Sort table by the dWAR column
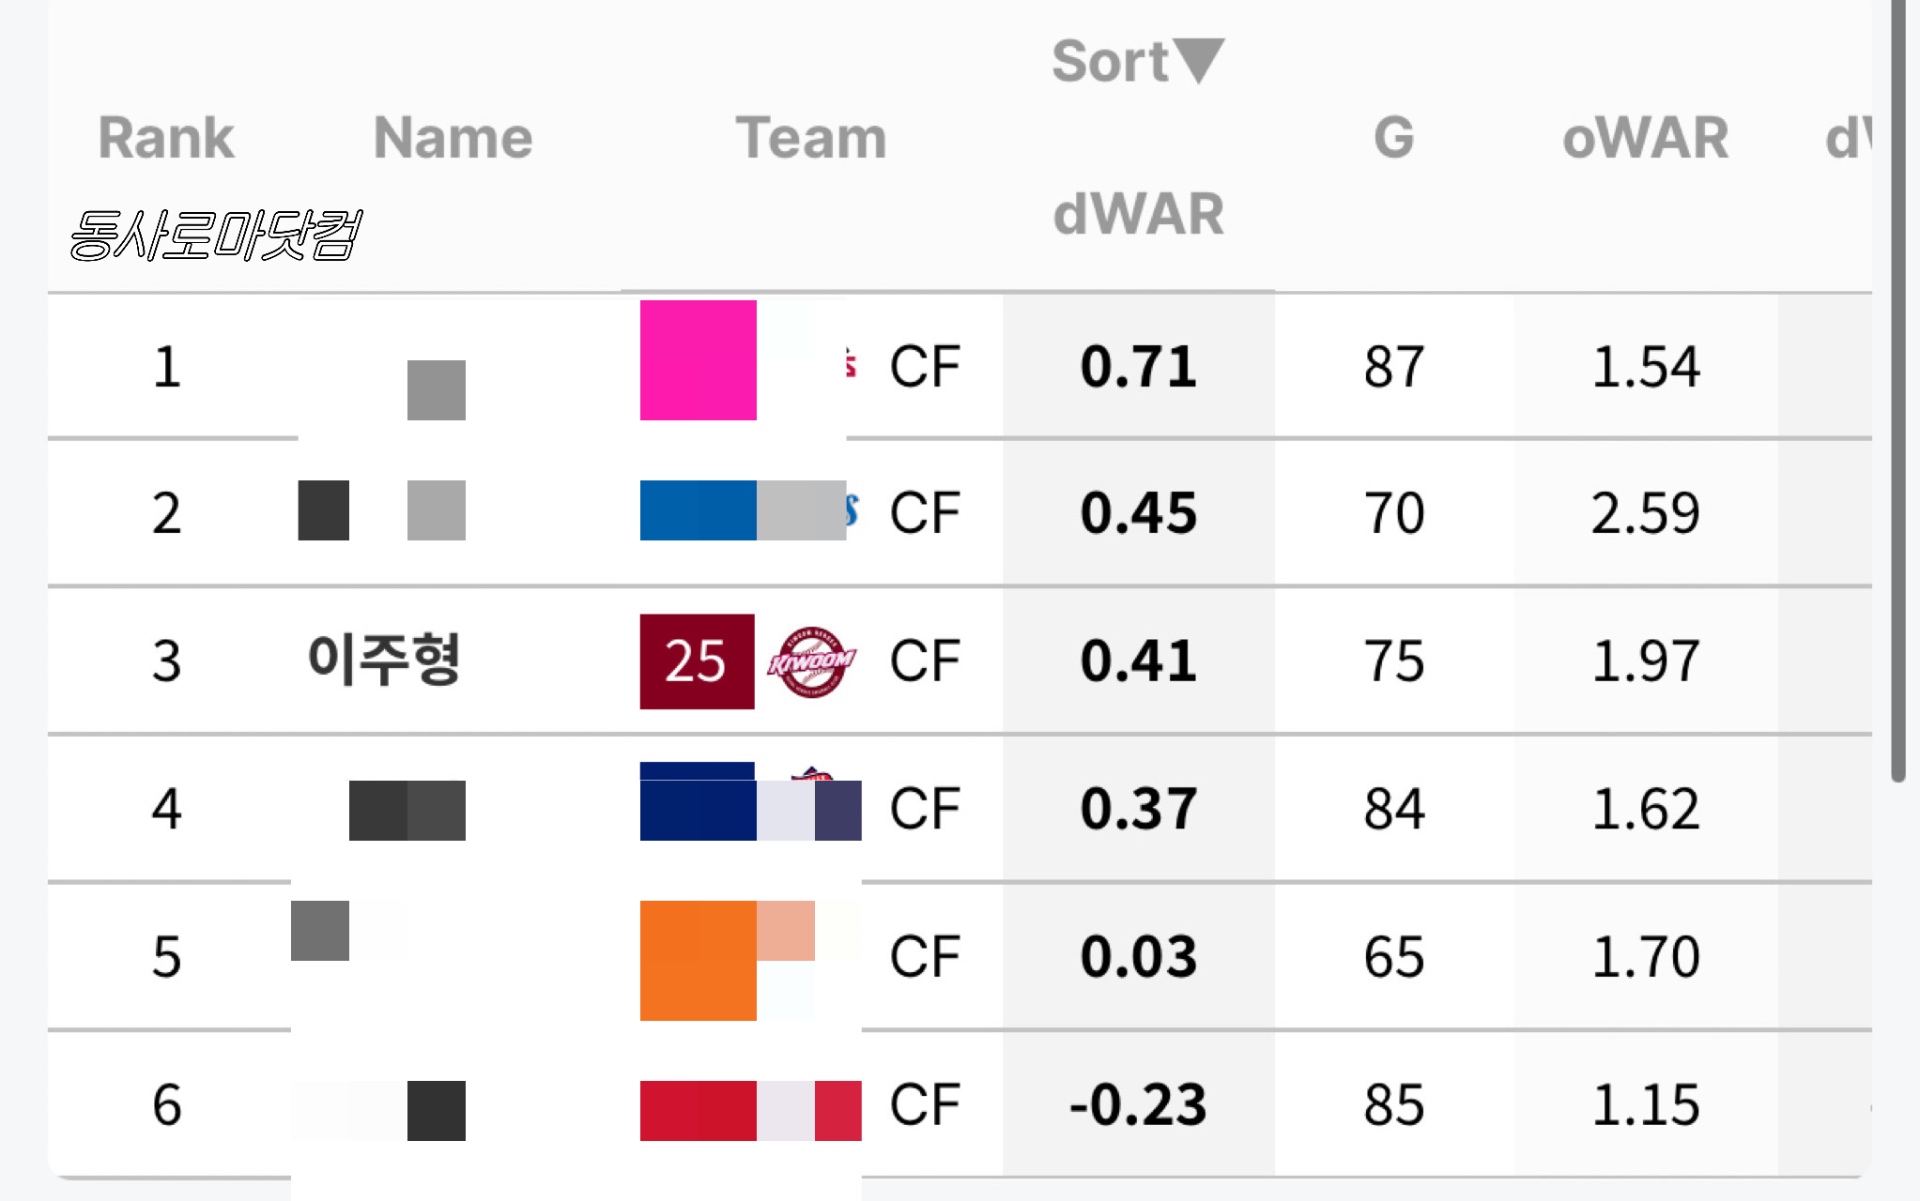 pyautogui.click(x=1138, y=213)
